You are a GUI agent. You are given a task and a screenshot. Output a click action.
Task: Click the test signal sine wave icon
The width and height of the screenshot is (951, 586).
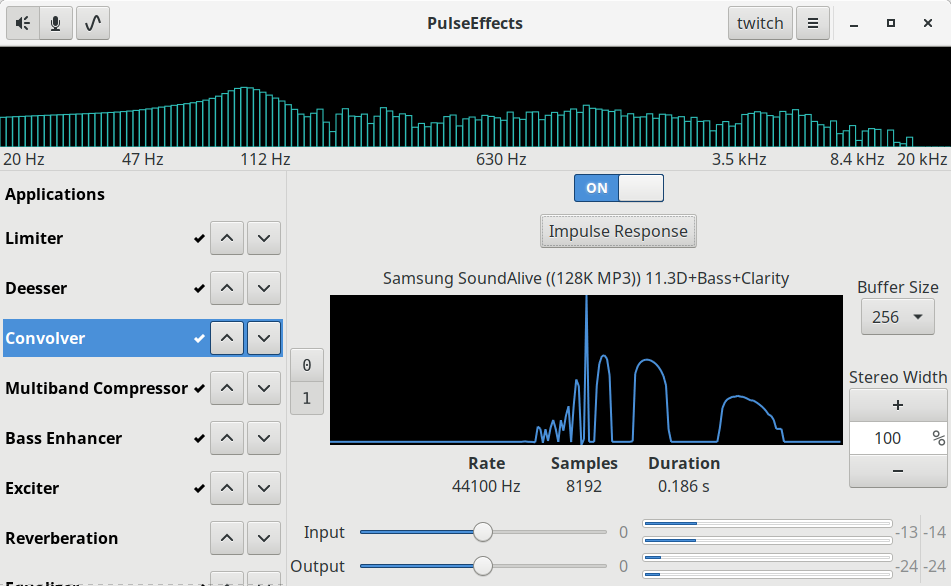pyautogui.click(x=92, y=23)
